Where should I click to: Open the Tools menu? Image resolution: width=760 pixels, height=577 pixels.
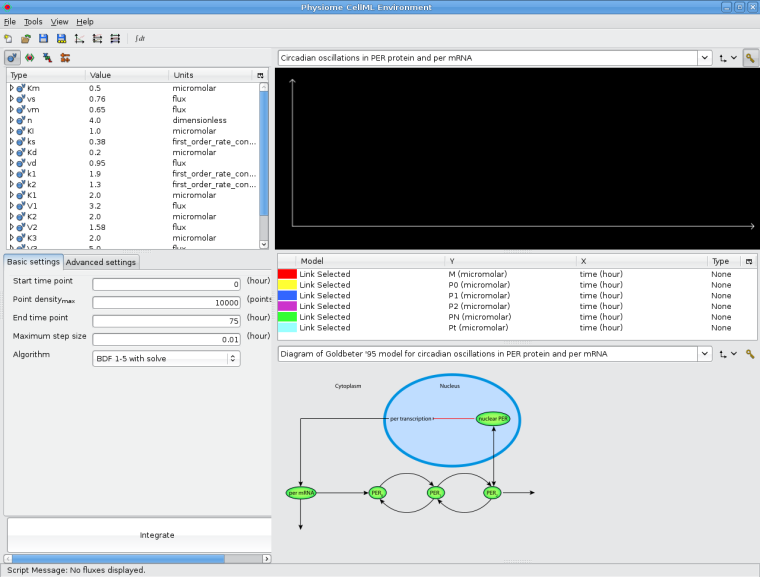(x=33, y=22)
